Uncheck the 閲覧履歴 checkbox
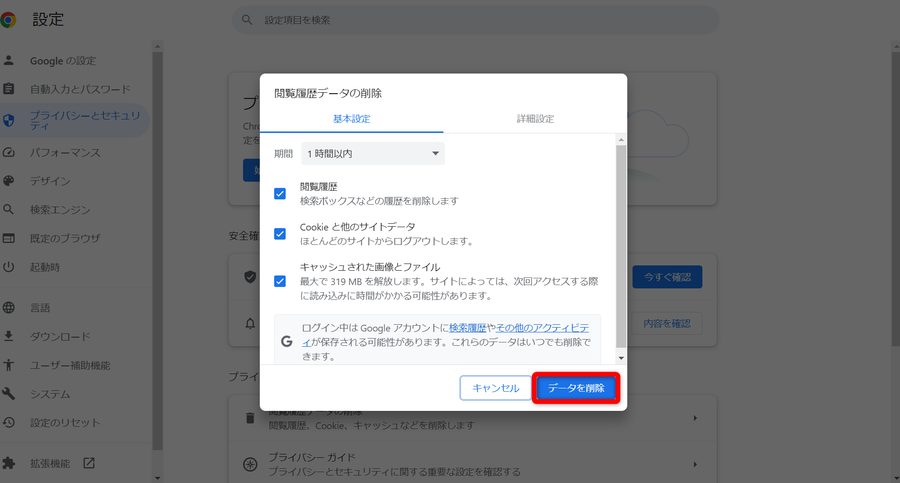Image resolution: width=900 pixels, height=483 pixels. click(280, 194)
